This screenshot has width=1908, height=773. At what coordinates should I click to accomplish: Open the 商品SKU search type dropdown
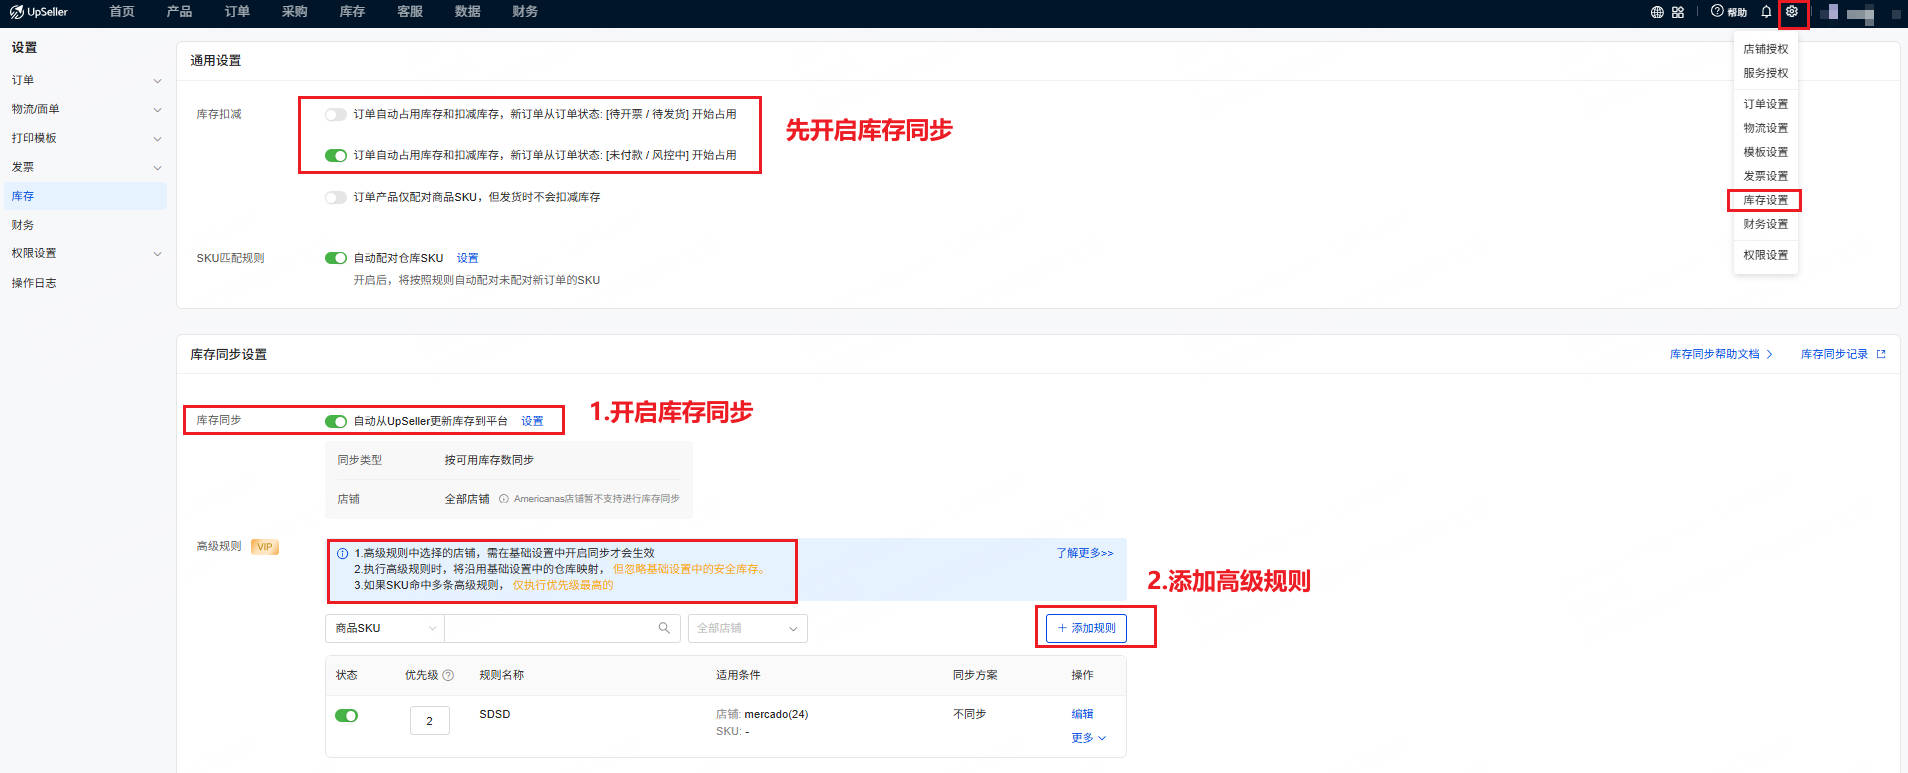click(x=384, y=628)
